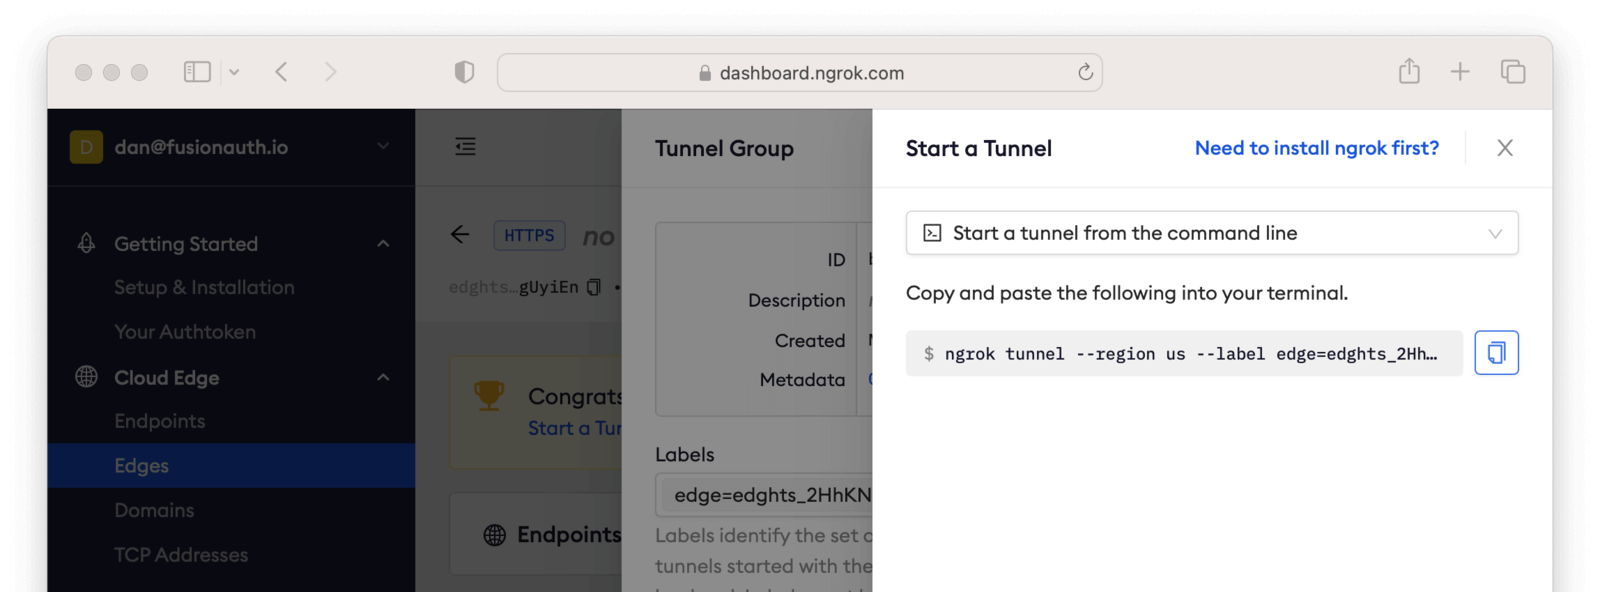Copy the ngrok tunnel command
This screenshot has height=592, width=1600.
coord(1496,353)
